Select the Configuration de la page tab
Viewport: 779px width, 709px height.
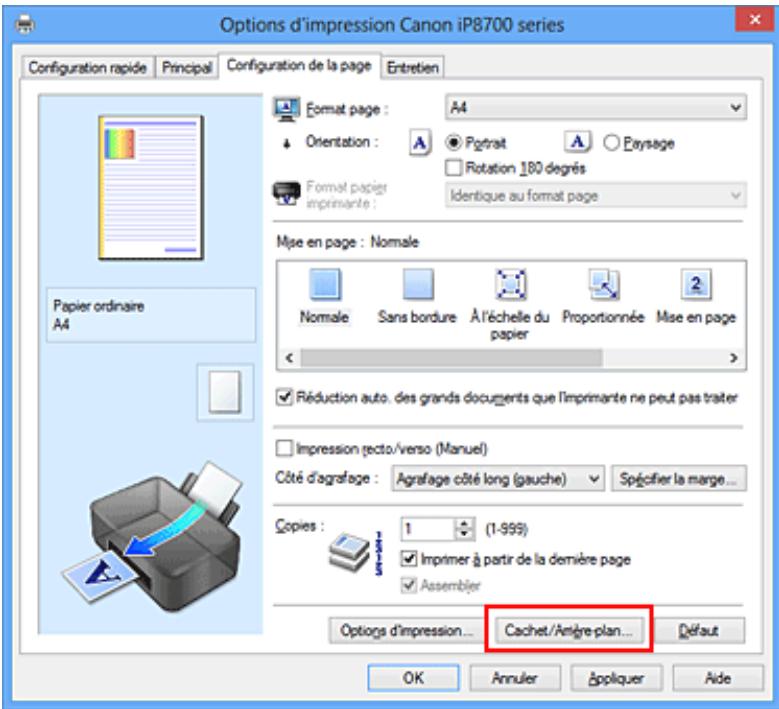click(x=299, y=66)
